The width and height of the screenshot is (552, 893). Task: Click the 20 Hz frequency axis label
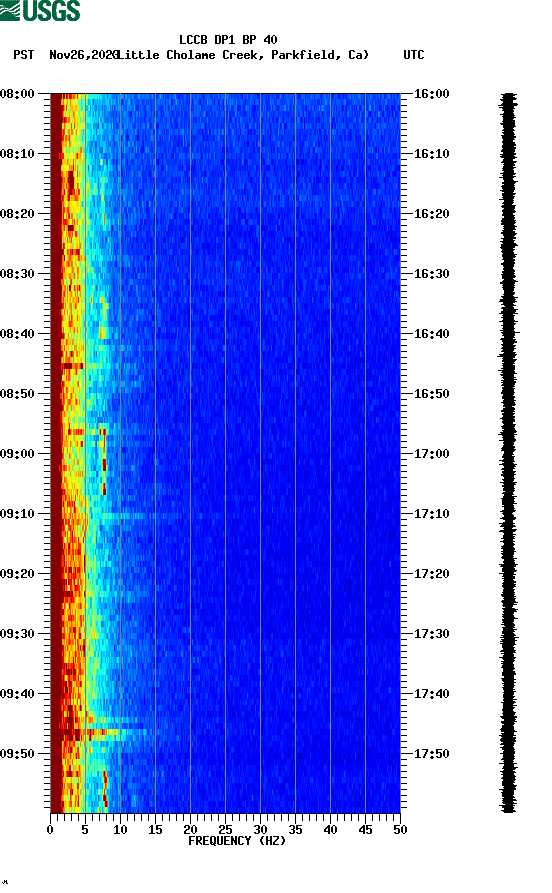190,830
